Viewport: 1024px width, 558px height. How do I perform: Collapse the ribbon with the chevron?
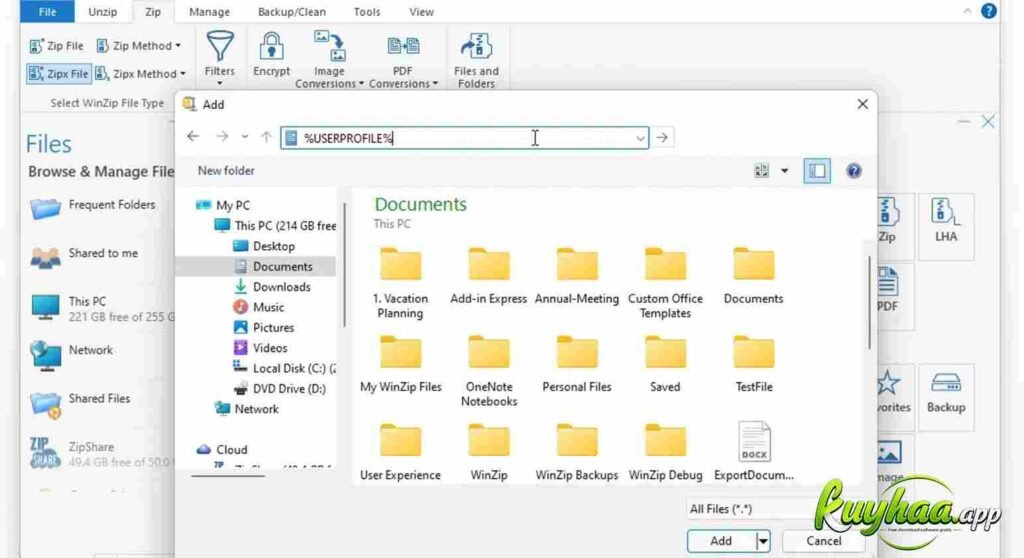pyautogui.click(x=967, y=11)
